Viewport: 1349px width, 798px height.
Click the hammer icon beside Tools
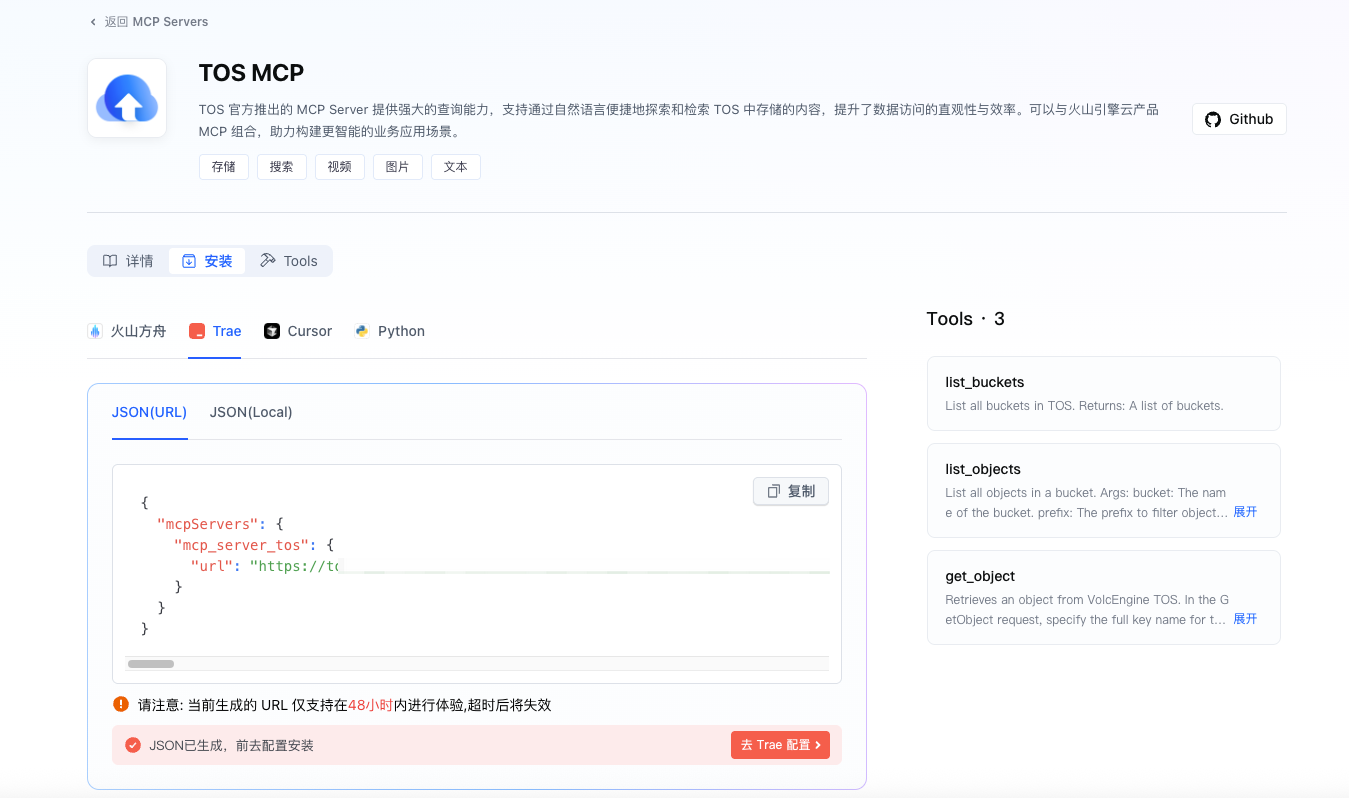coord(267,260)
